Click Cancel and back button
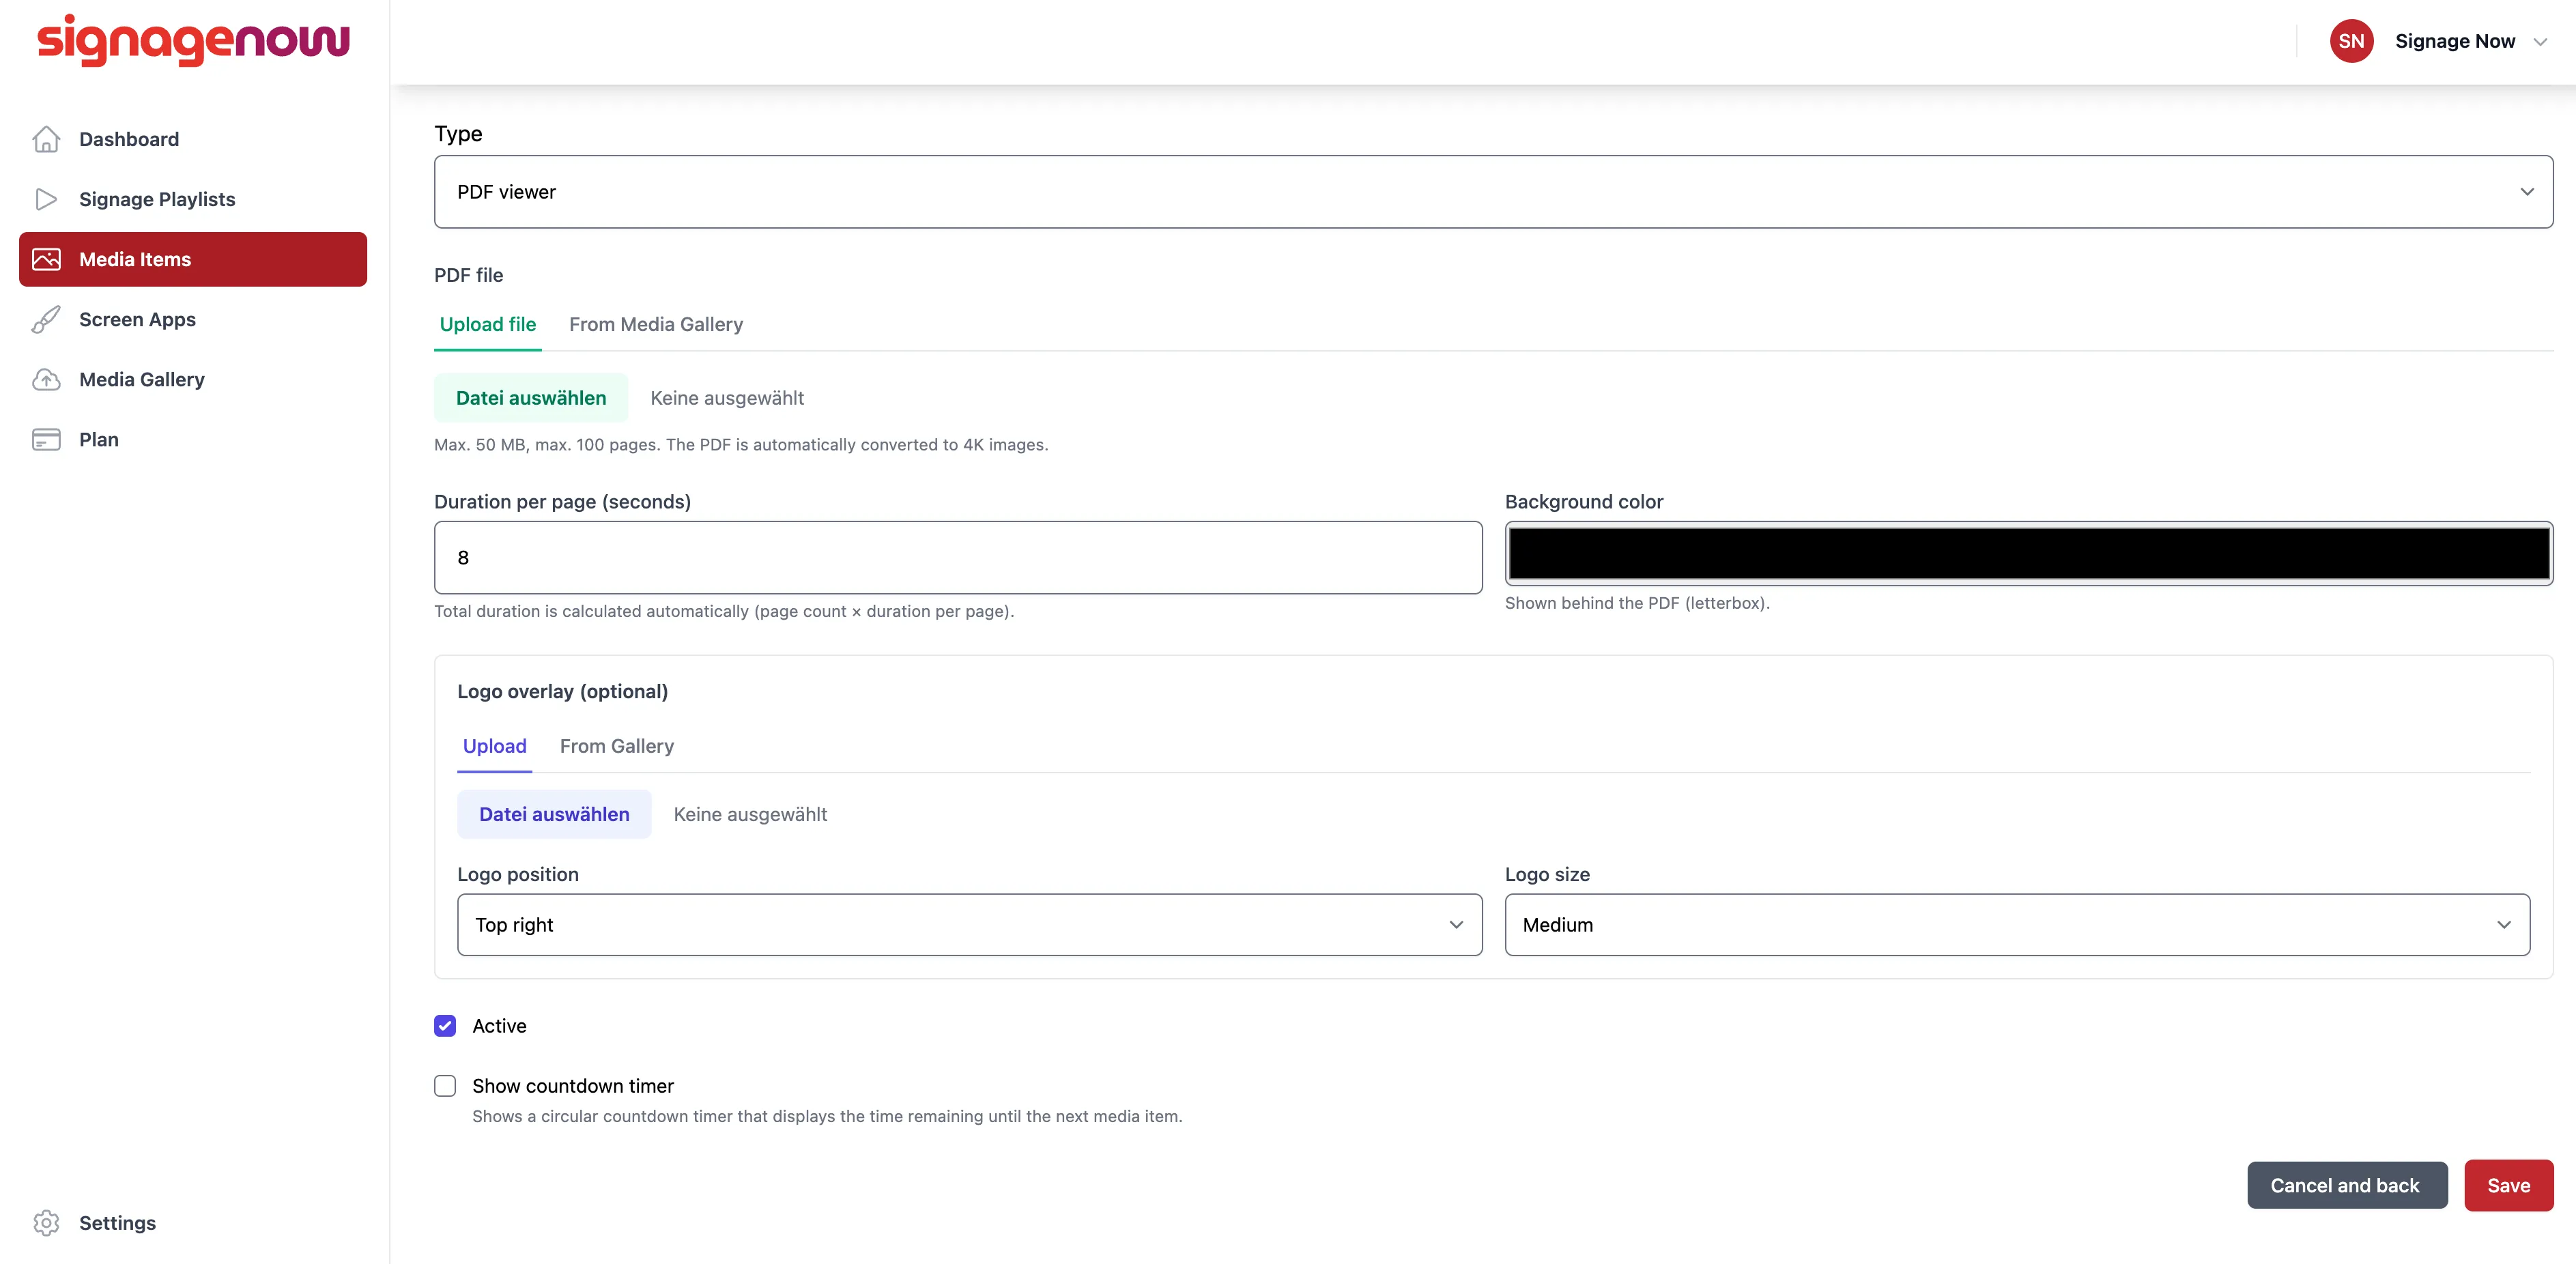Screen dimensions: 2576x1264 2346,1185
